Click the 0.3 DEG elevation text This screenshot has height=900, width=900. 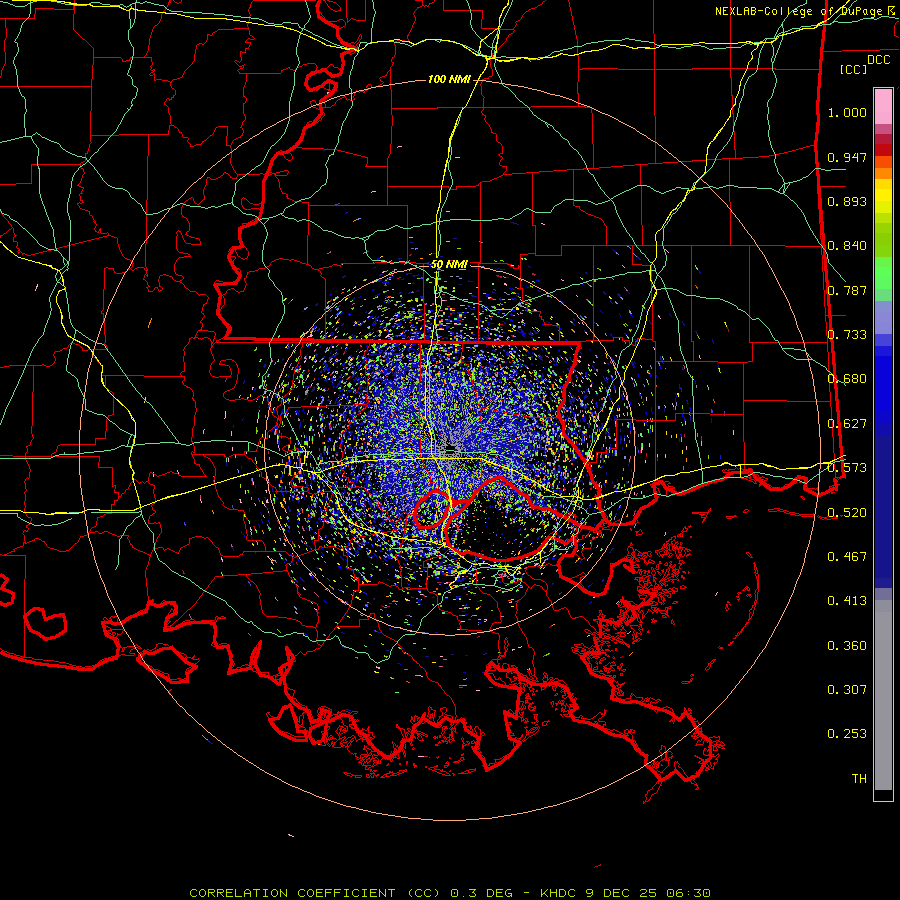[482, 893]
